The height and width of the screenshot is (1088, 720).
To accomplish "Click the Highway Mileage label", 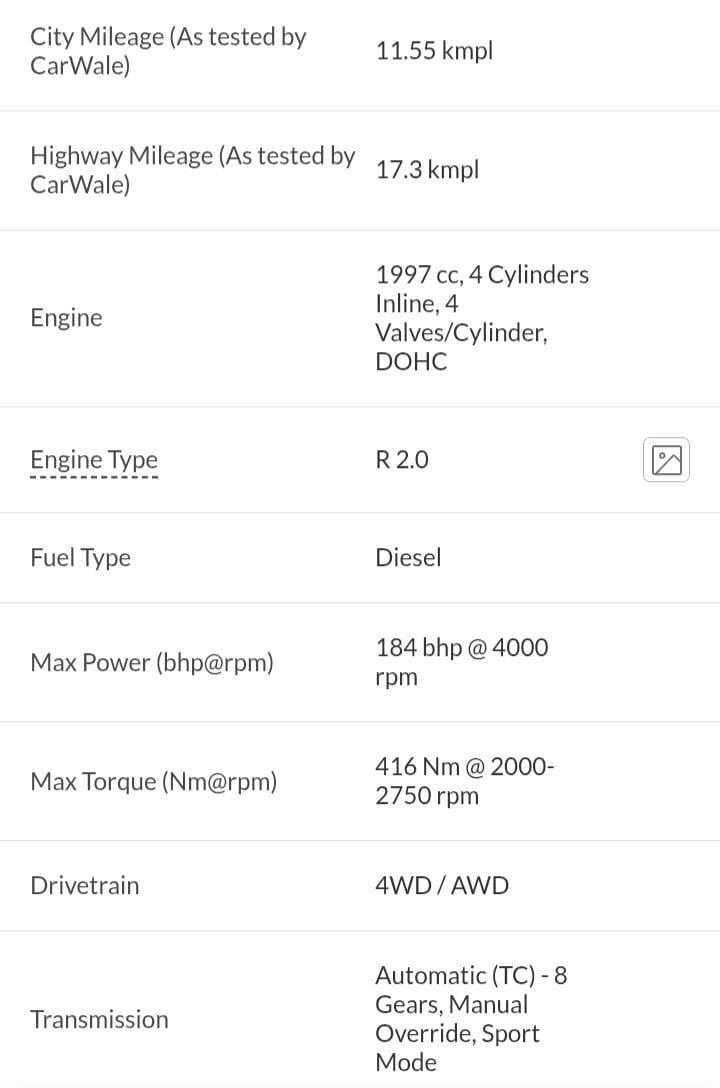I will [192, 170].
